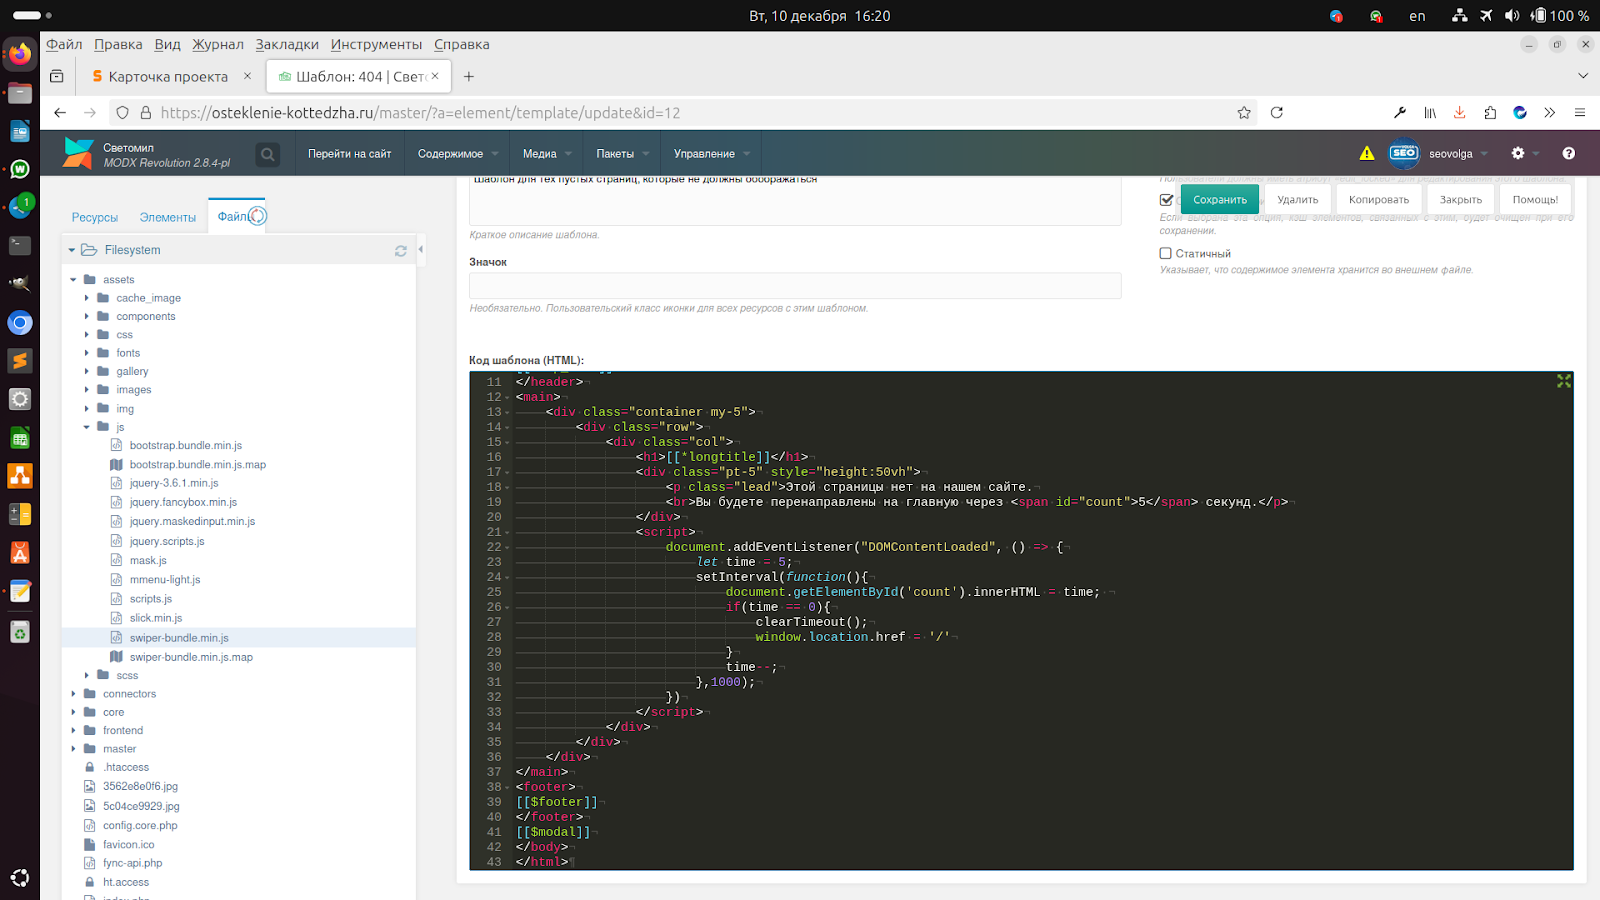
Task: Go back to previous page
Action: click(60, 113)
